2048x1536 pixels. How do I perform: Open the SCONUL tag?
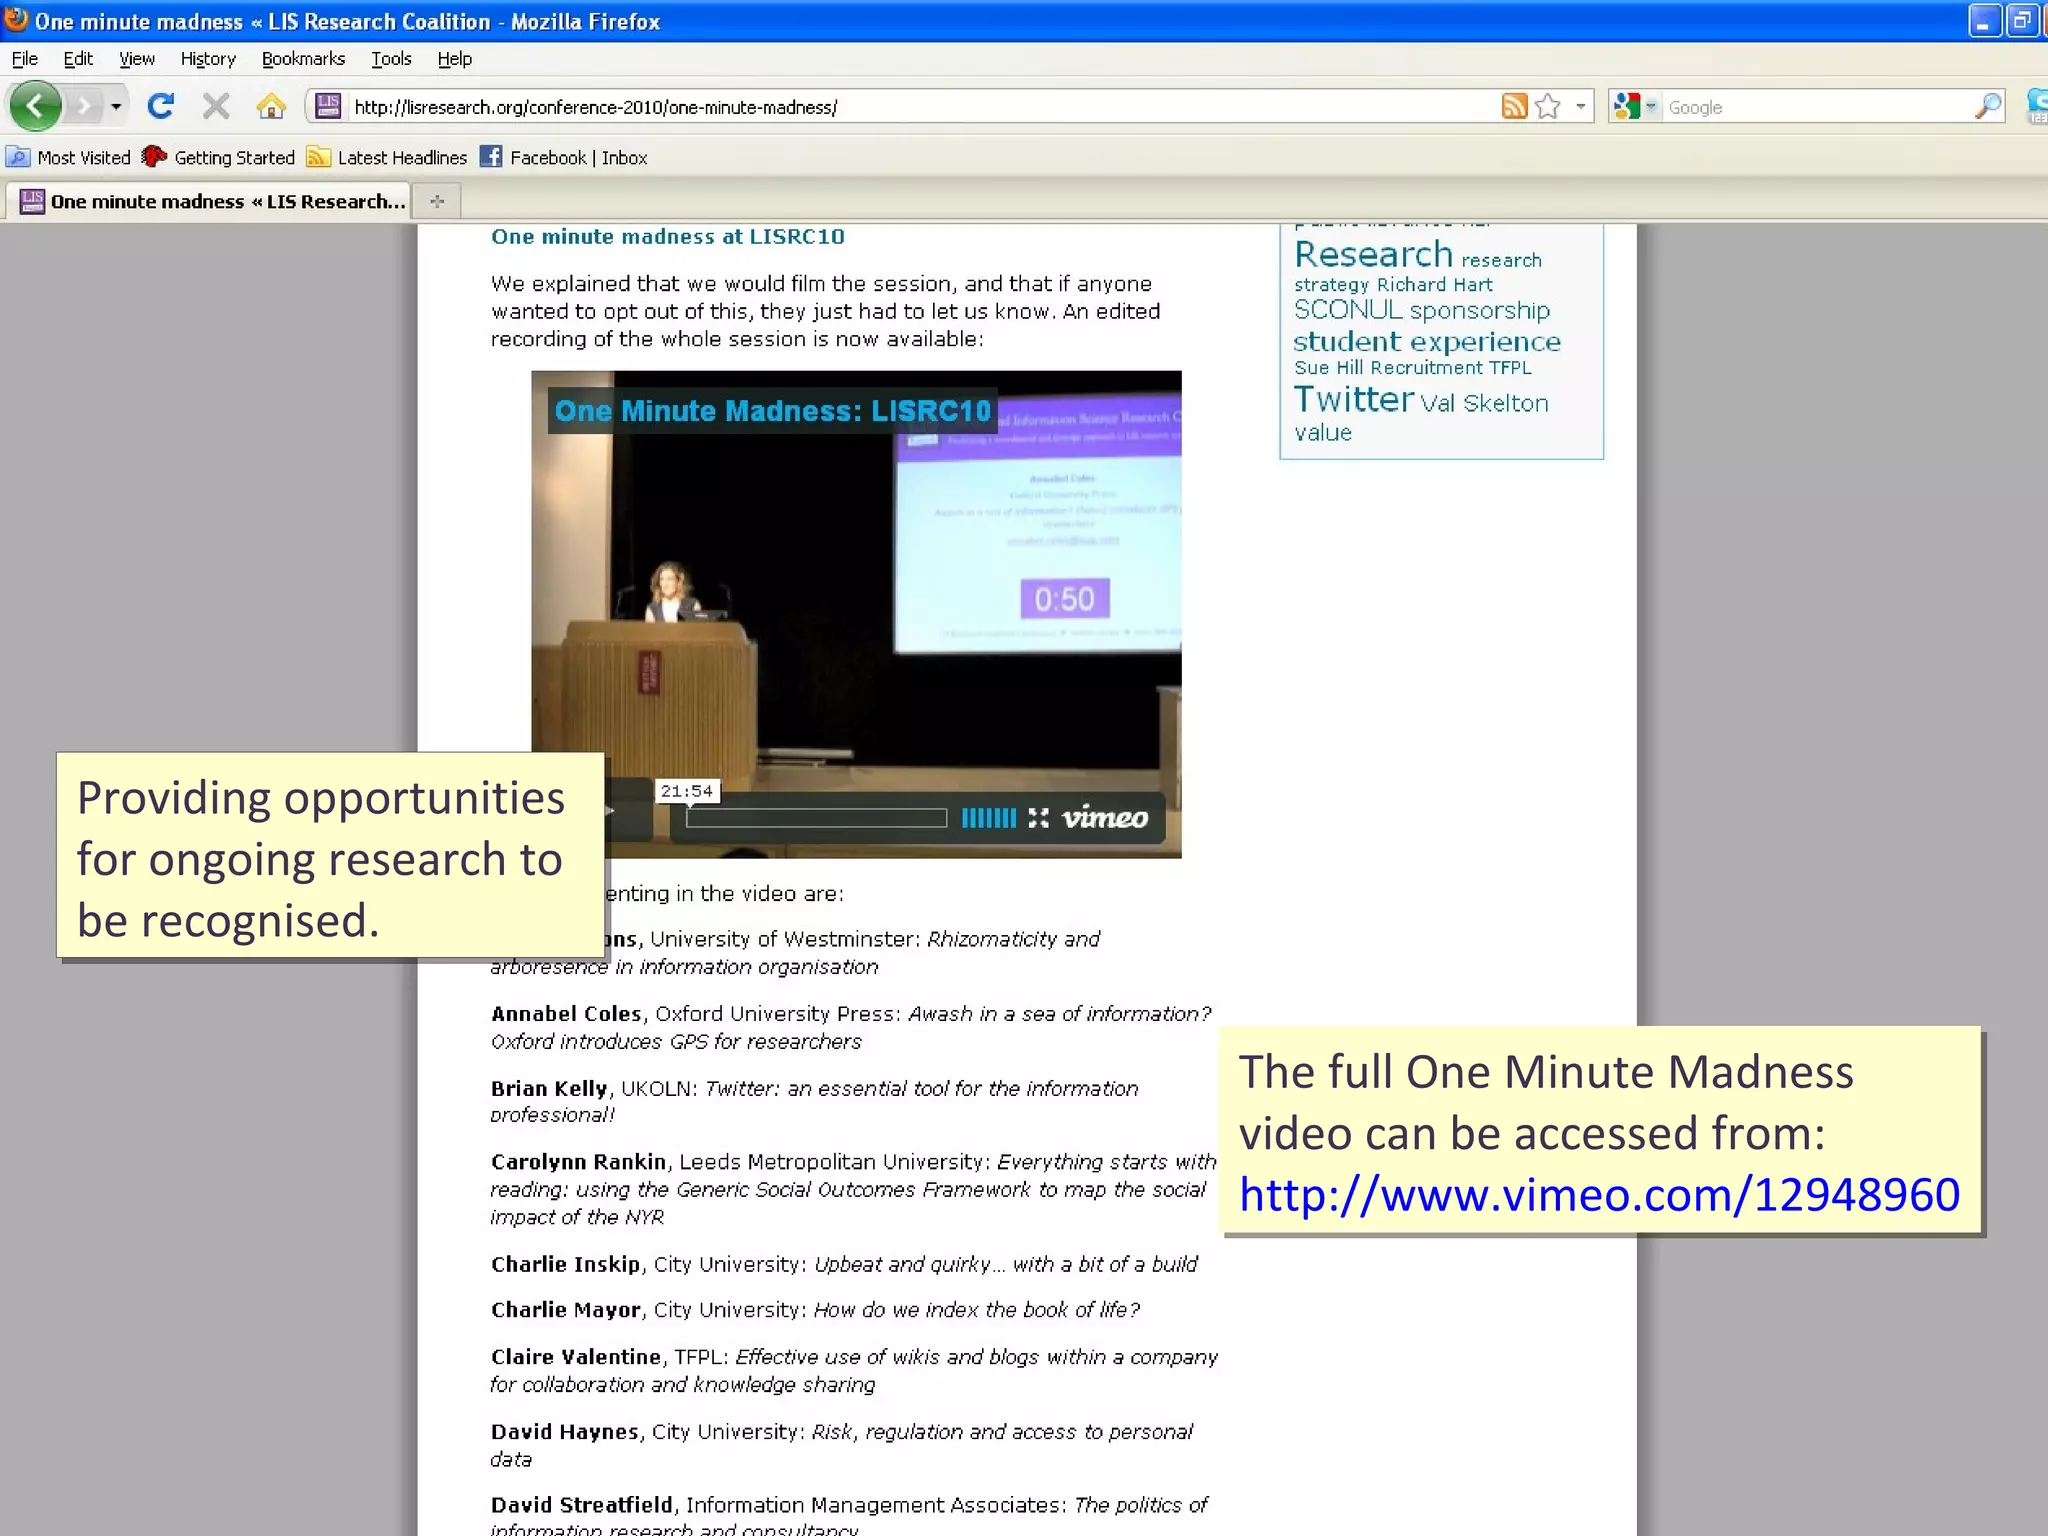[1348, 310]
